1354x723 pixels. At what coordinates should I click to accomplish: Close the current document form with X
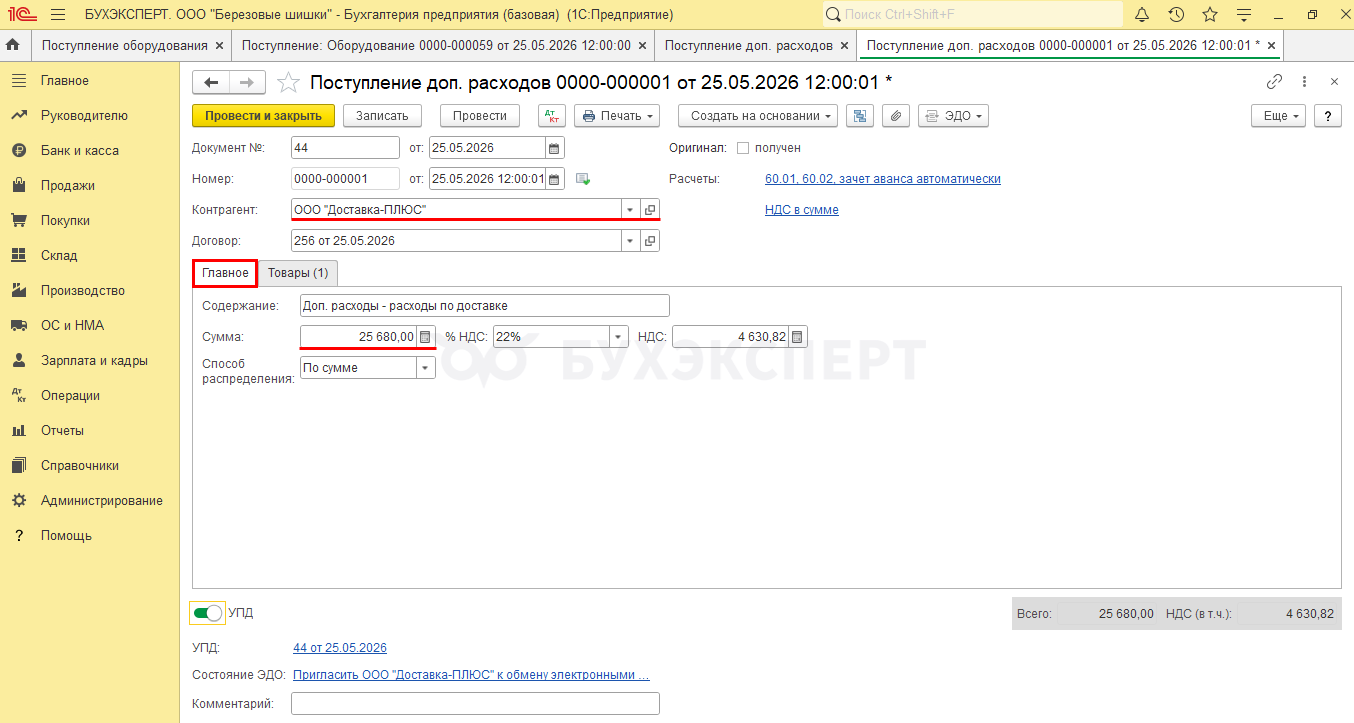[1334, 82]
